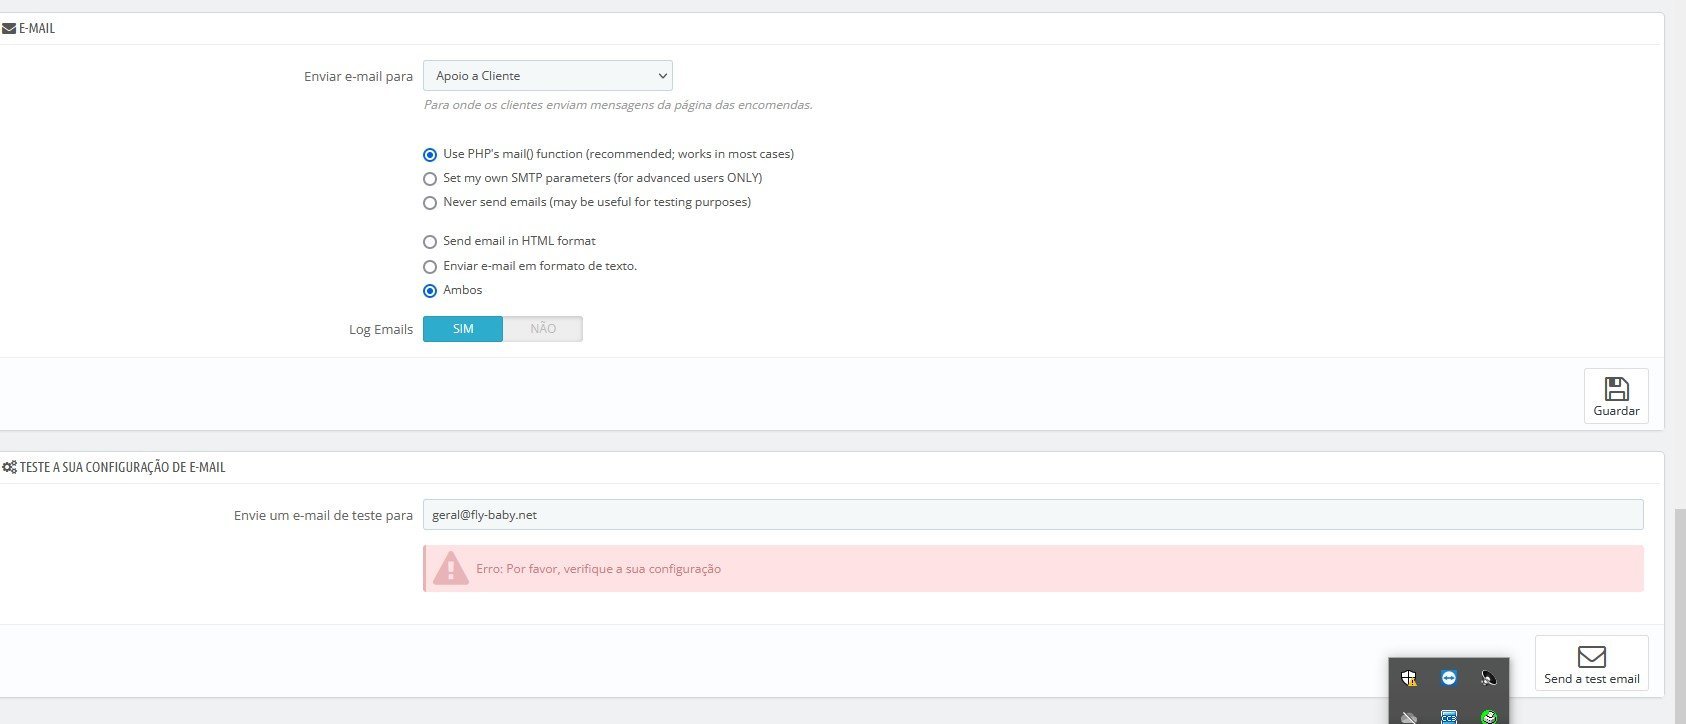Click the 'Send a test email' button
1686x724 pixels.
point(1592,663)
